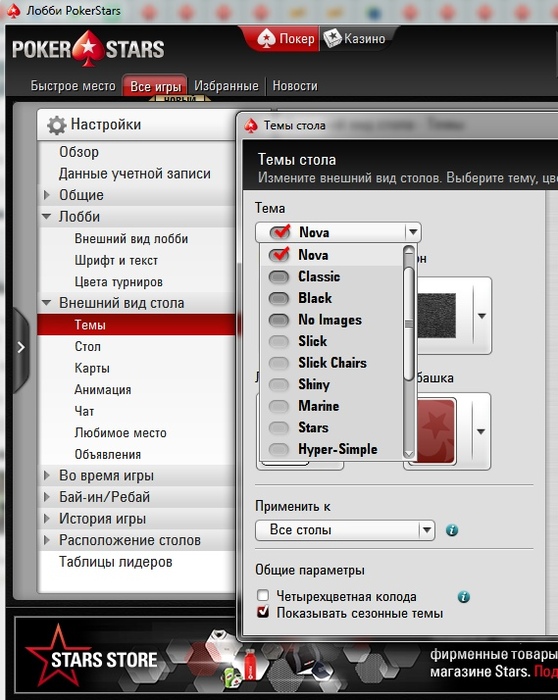
Task: Click the PokerStars icon in the lobby title bar
Action: coord(13,10)
